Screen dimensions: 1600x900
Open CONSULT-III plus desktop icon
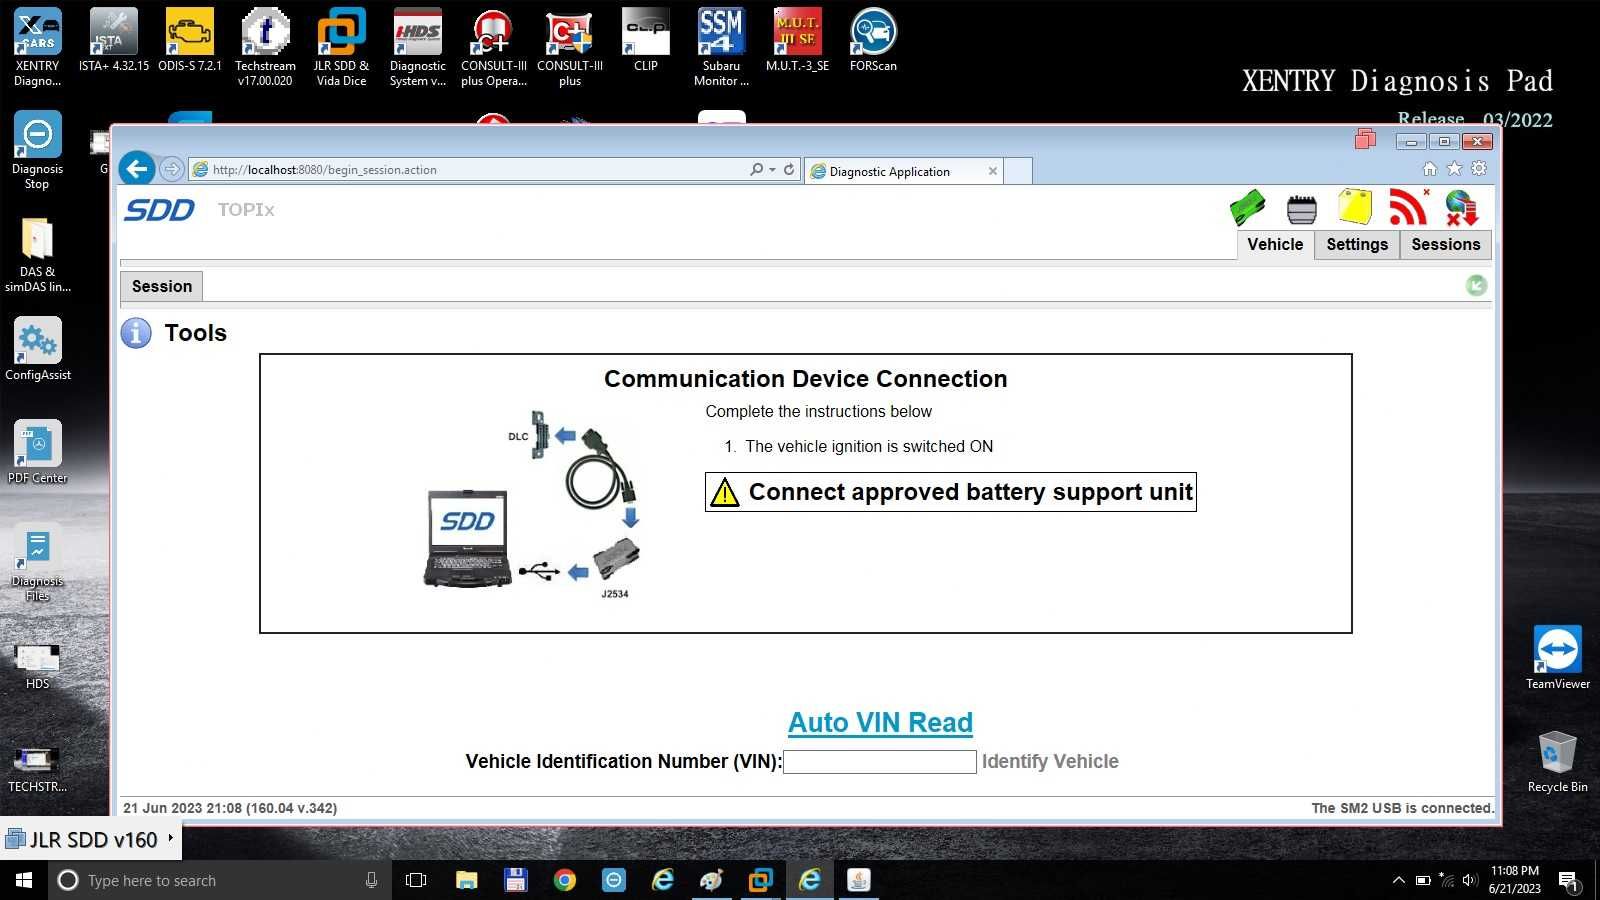click(x=570, y=47)
